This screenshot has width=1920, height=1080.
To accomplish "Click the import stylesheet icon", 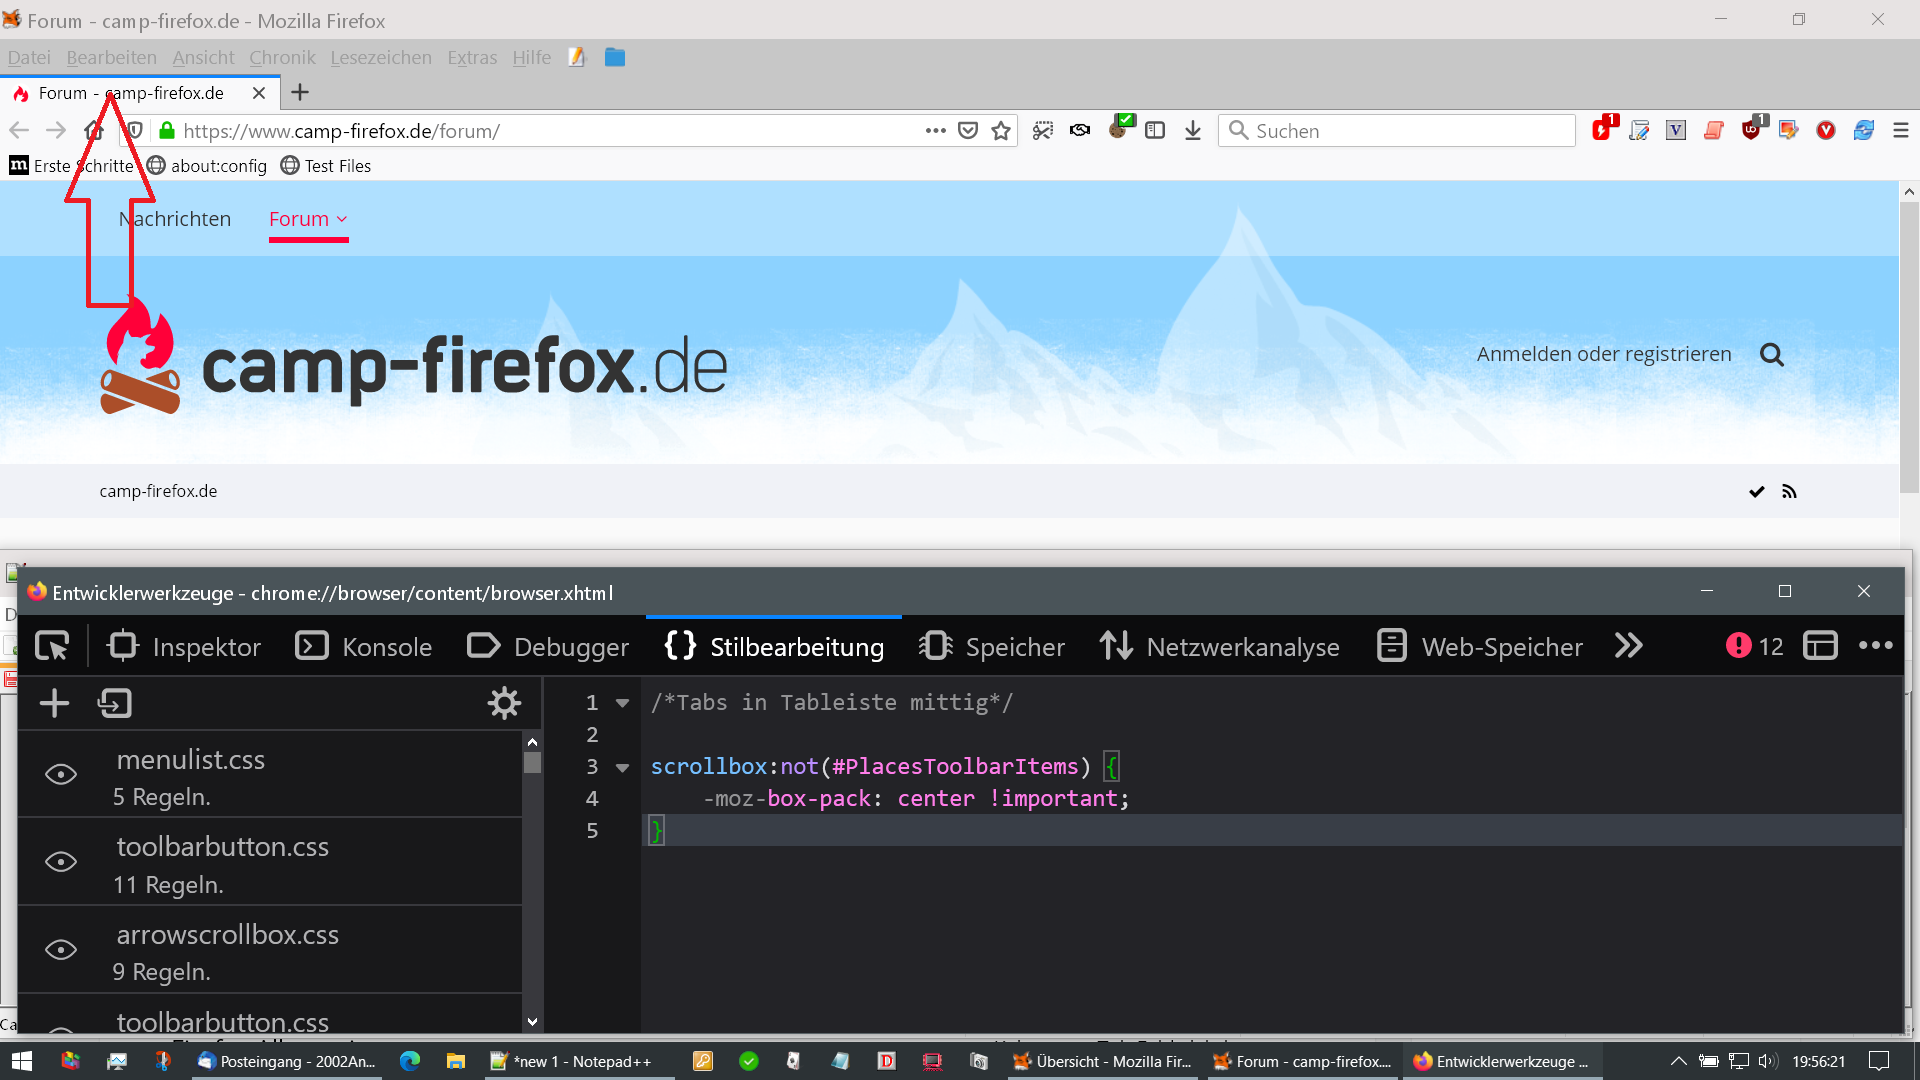I will pyautogui.click(x=115, y=704).
